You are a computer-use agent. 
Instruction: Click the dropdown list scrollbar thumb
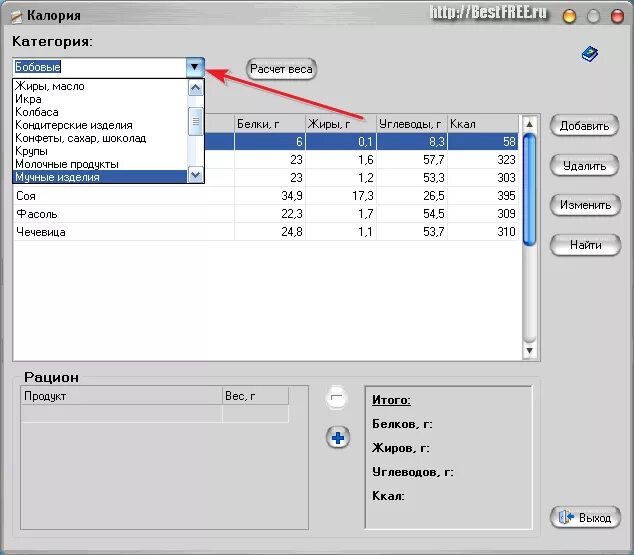[x=196, y=121]
